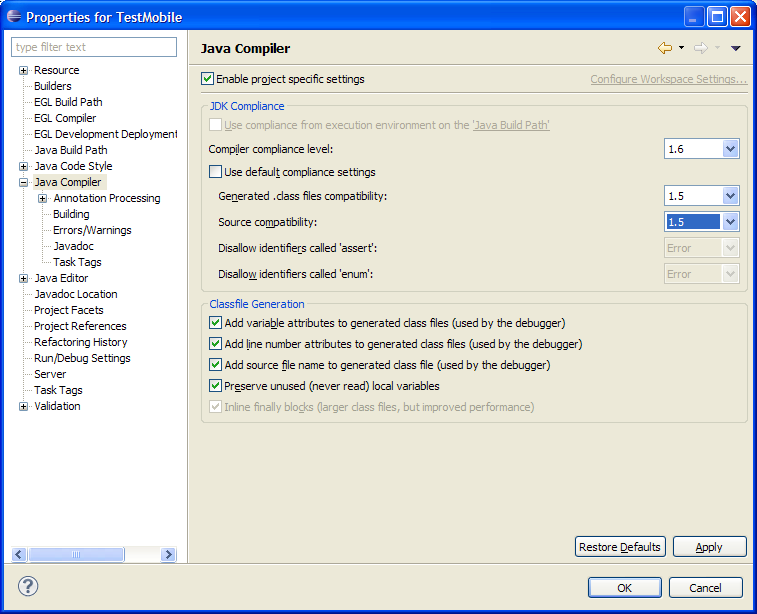Click the Java Compiler tree label

(x=68, y=182)
